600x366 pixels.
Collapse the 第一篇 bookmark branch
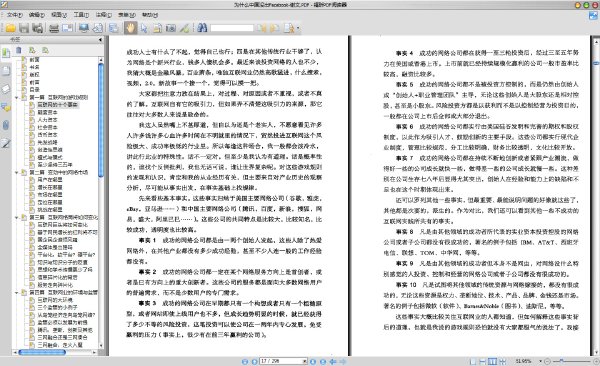tap(16, 98)
